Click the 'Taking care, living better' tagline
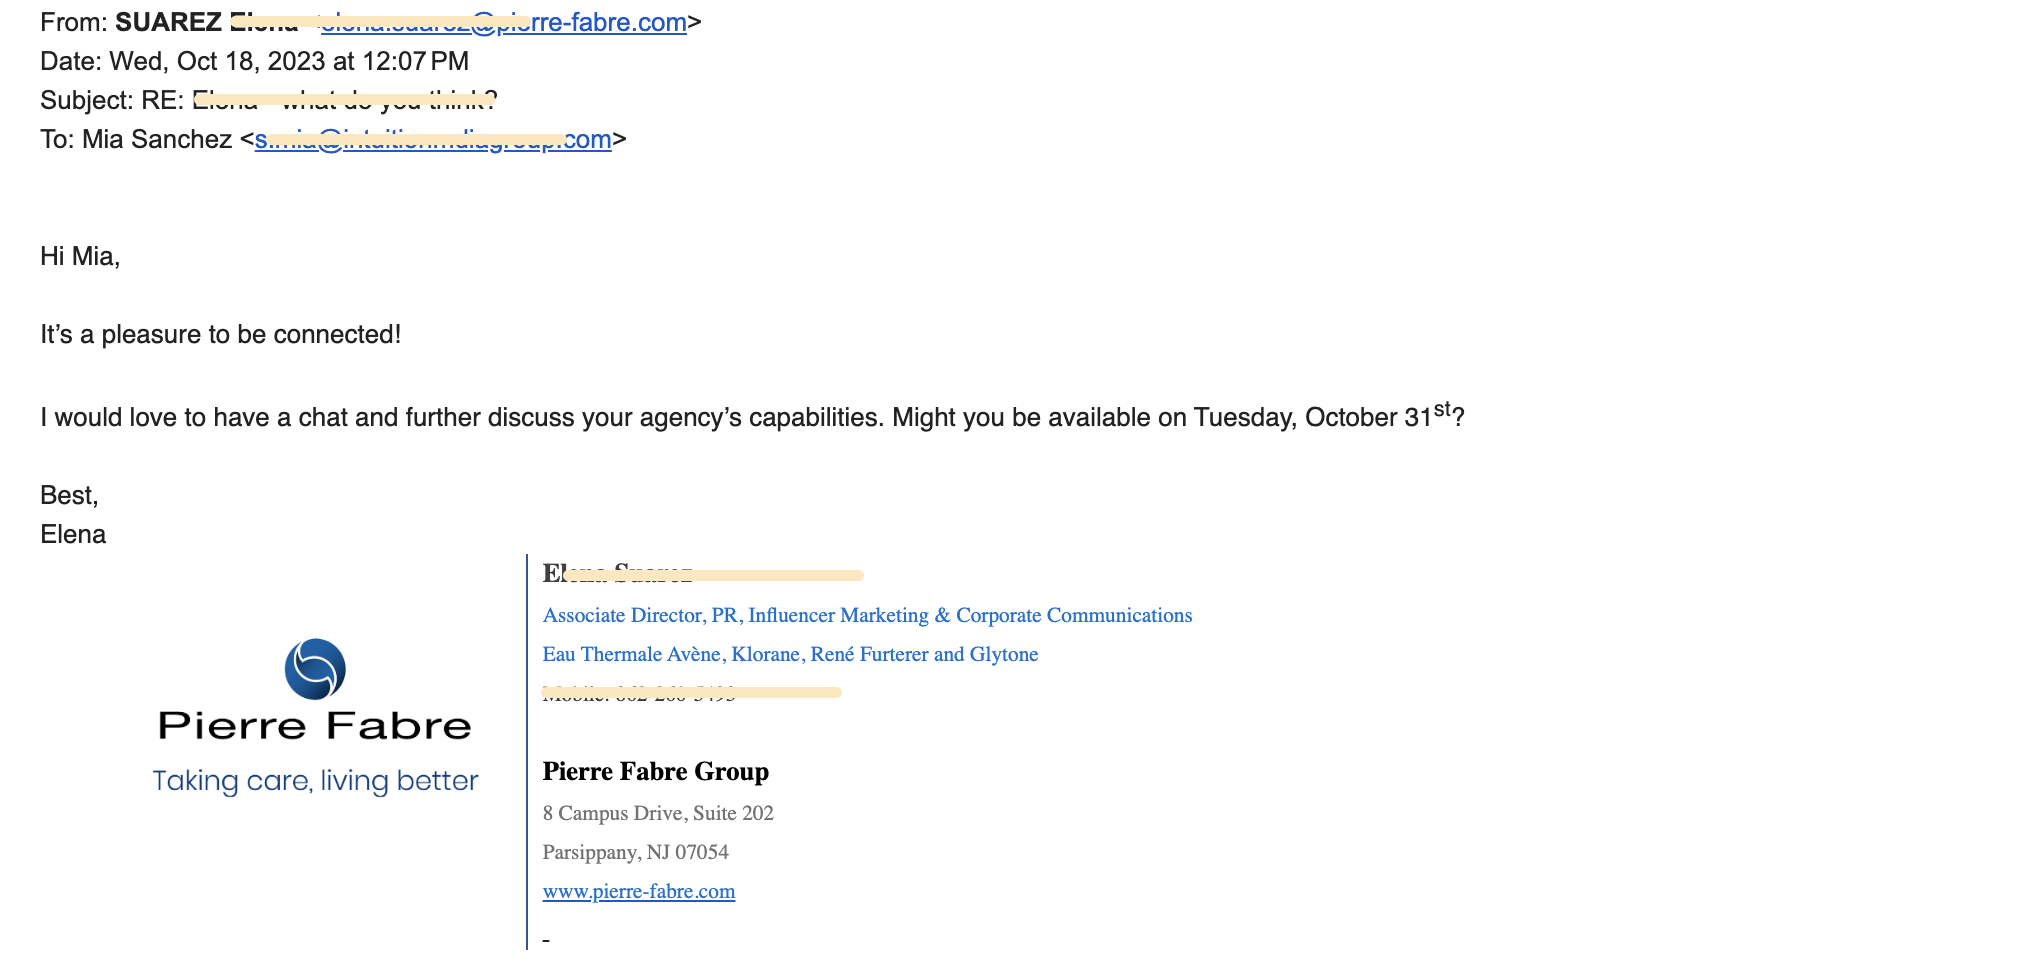 [x=315, y=781]
